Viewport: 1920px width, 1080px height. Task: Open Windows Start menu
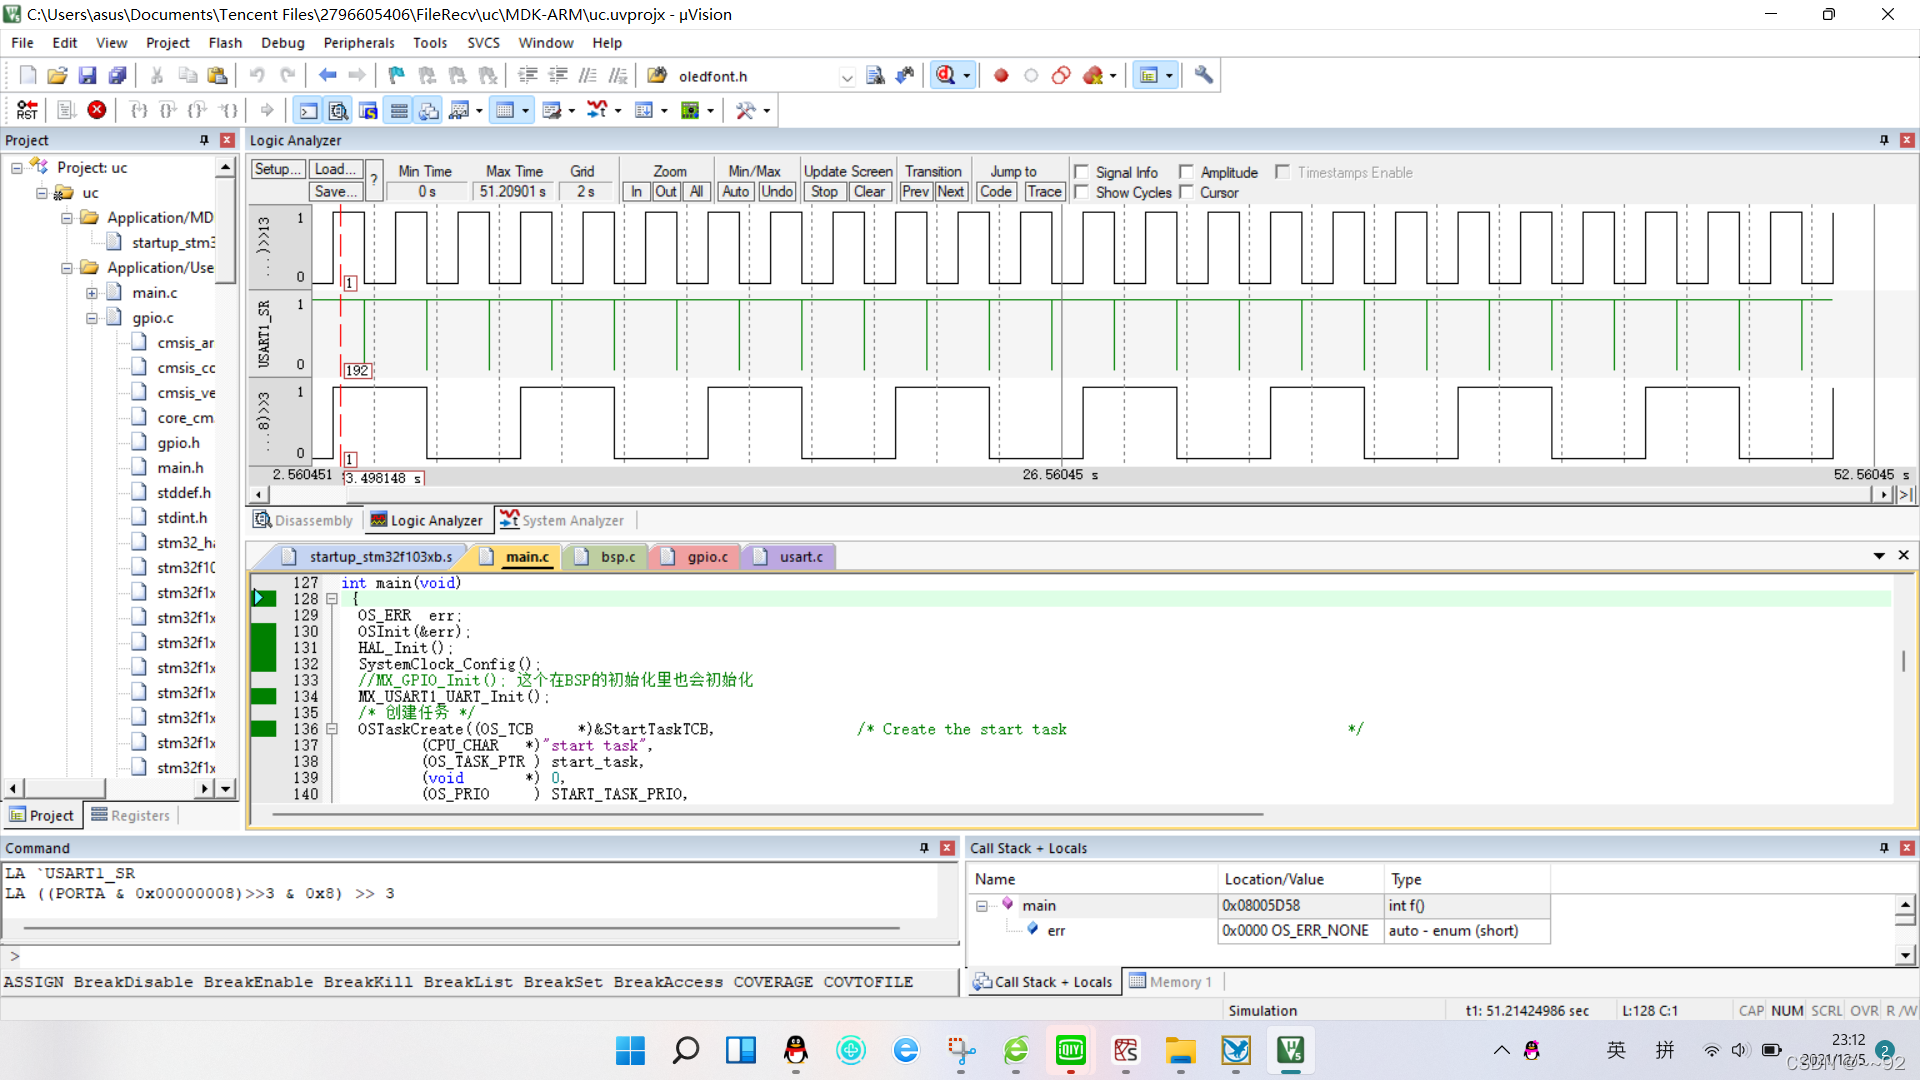[630, 1050]
